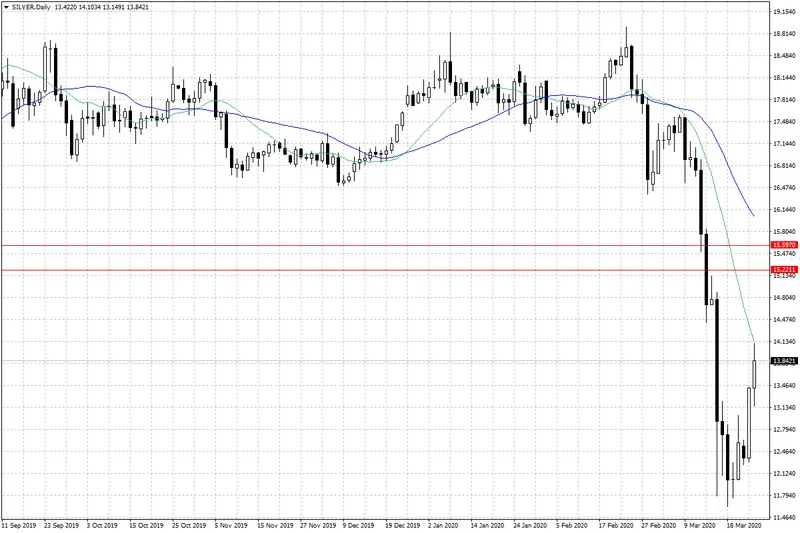Click the 19.1540 price scale label
The image size is (800, 533).
783,12
